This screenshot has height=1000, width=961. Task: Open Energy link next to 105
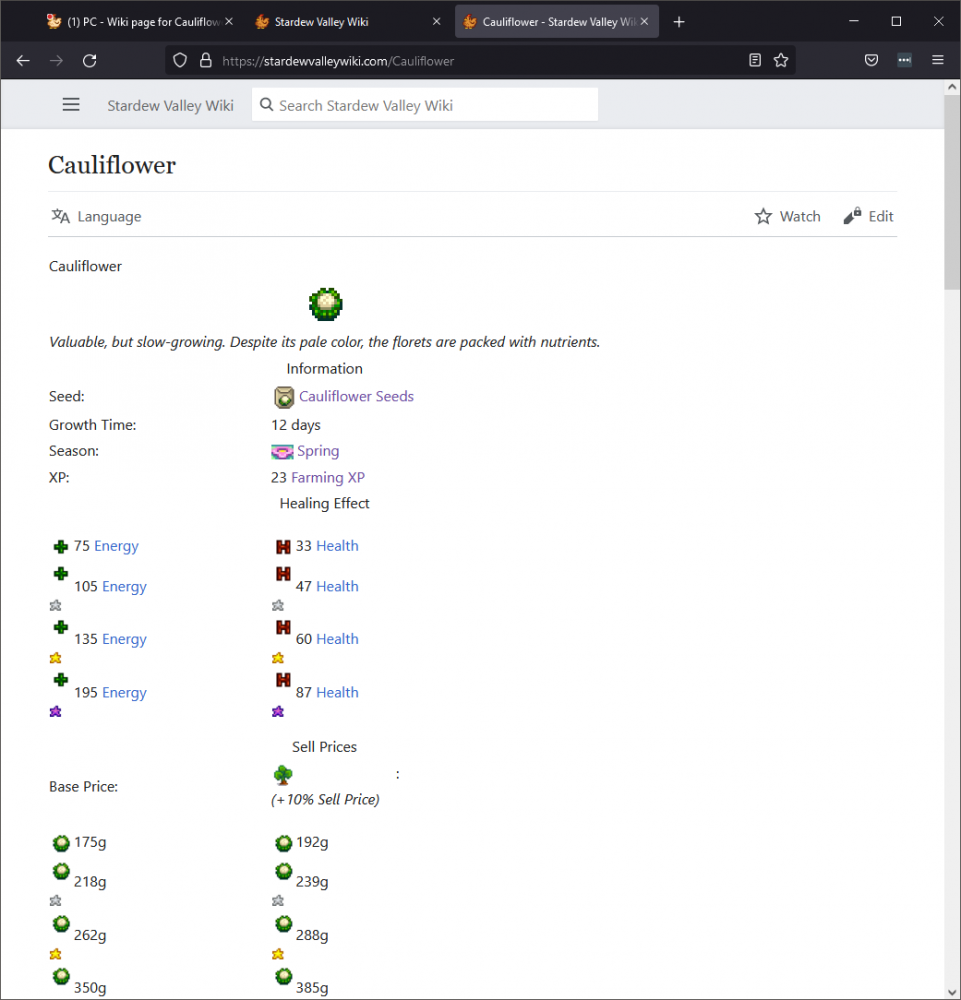click(x=124, y=587)
